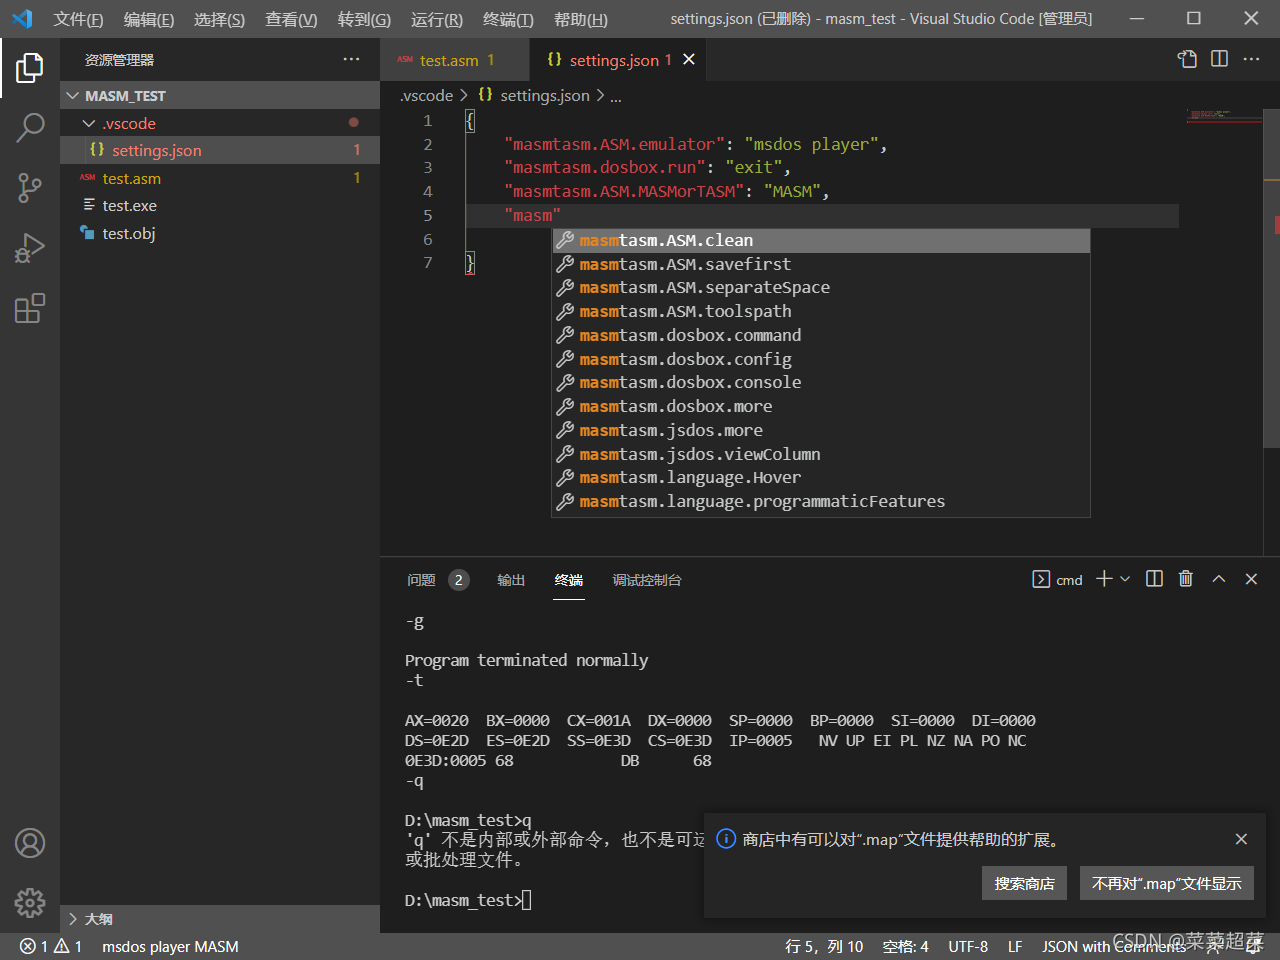This screenshot has height=960, width=1280.
Task: Select masmtasm.dosbox.command suggestion
Action: click(821, 335)
